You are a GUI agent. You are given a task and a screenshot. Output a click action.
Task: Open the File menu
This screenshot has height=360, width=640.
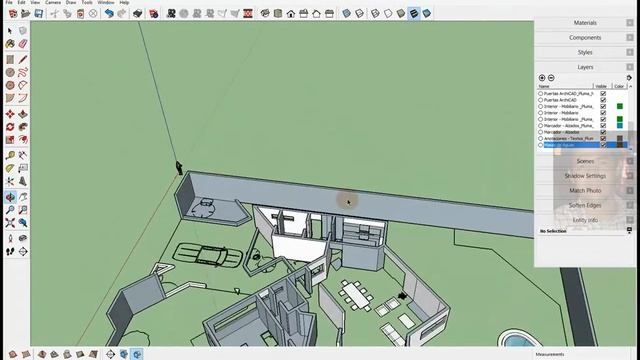coord(9,2)
